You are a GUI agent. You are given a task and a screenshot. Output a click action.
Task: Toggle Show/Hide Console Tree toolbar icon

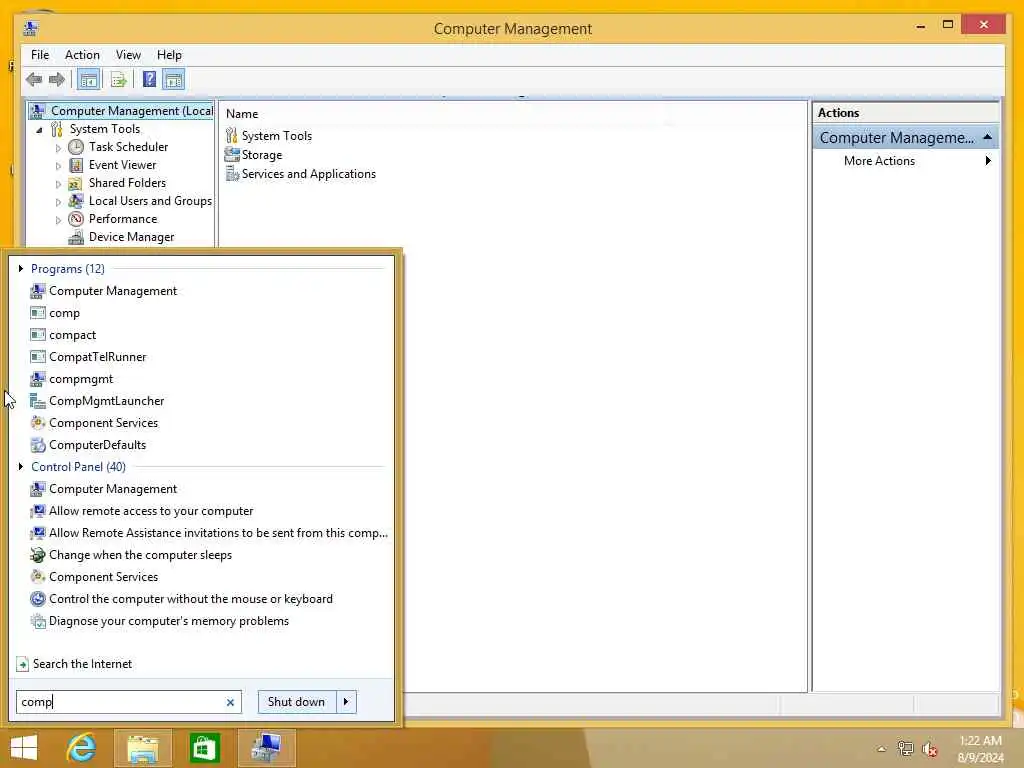(88, 80)
